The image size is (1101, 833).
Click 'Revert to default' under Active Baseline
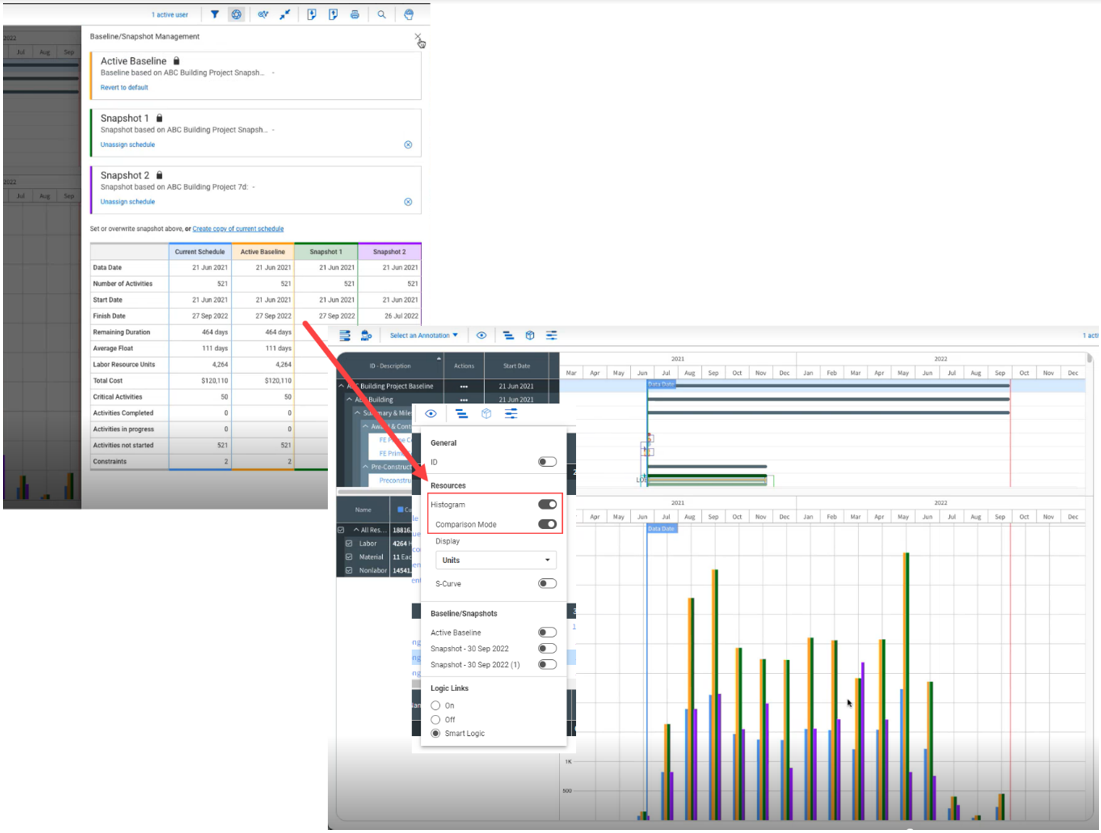tap(124, 88)
